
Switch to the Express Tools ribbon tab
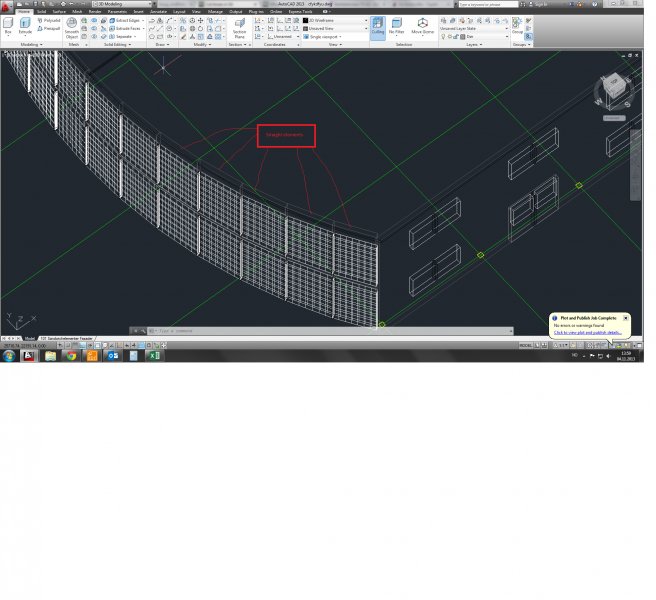(300, 11)
